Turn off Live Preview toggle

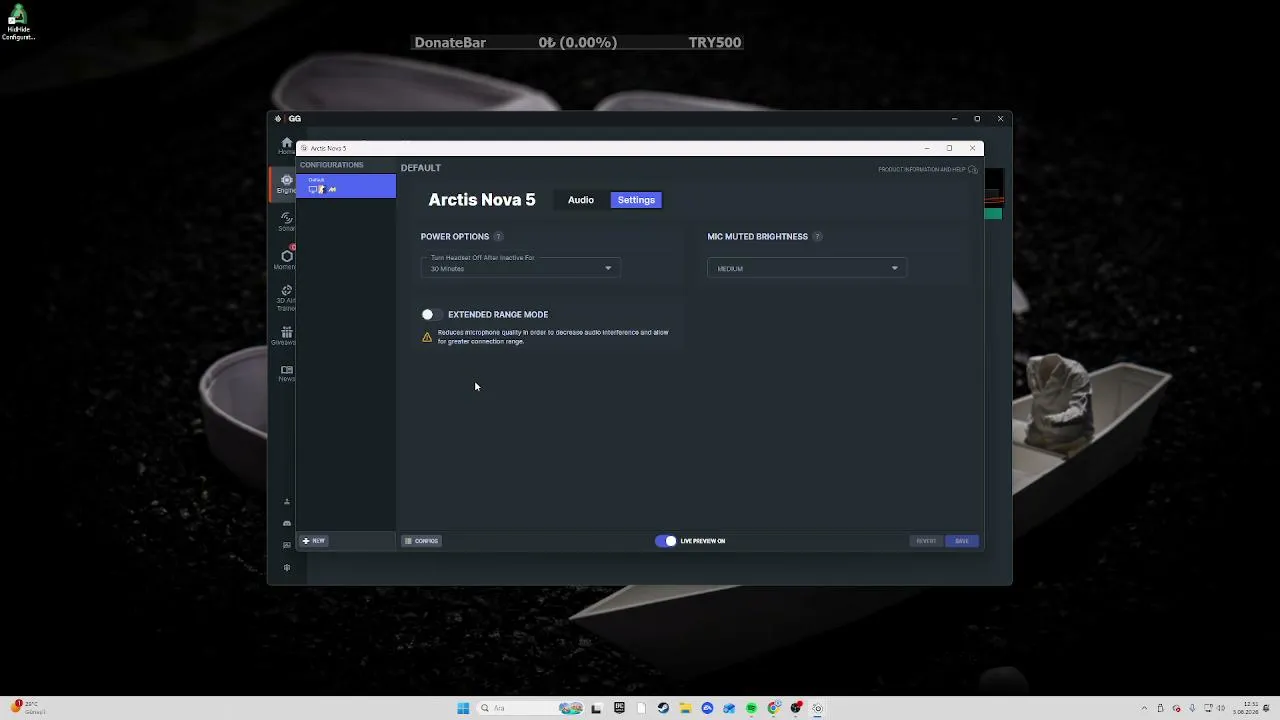[666, 541]
